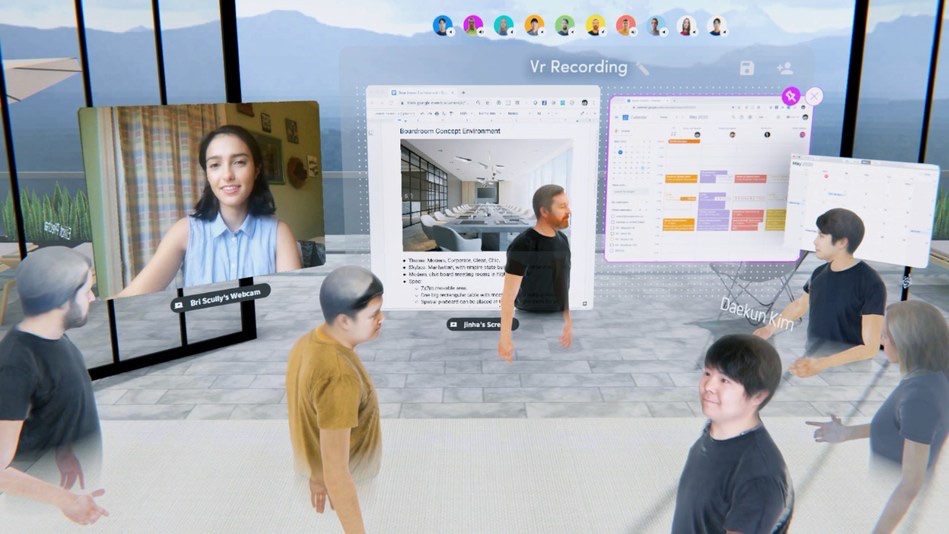Screen dimensions: 949x534
Task: Close the pinned calendar screen with X
Action: click(814, 96)
